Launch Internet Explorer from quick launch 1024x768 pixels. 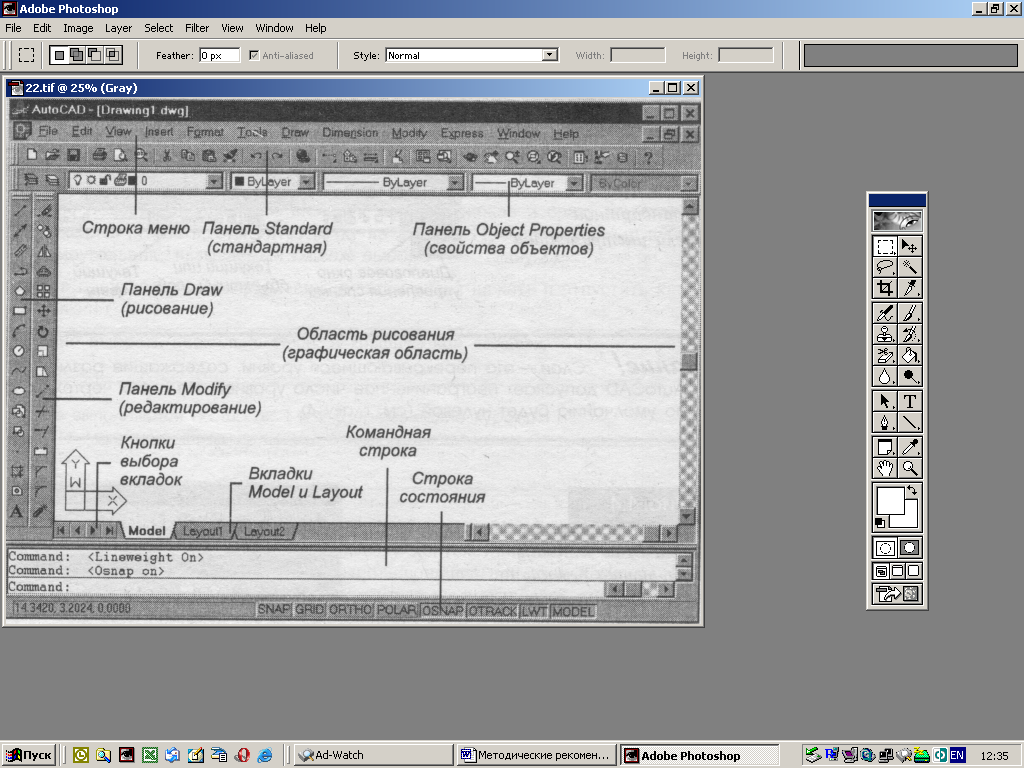pos(264,755)
